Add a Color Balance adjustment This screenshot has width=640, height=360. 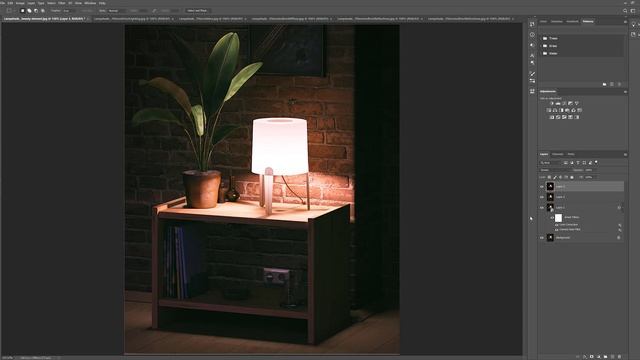tap(555, 110)
